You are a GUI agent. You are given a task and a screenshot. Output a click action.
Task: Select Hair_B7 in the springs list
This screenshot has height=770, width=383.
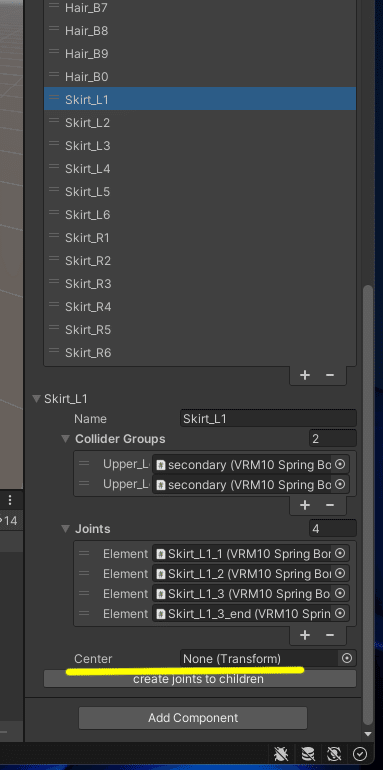tap(199, 7)
